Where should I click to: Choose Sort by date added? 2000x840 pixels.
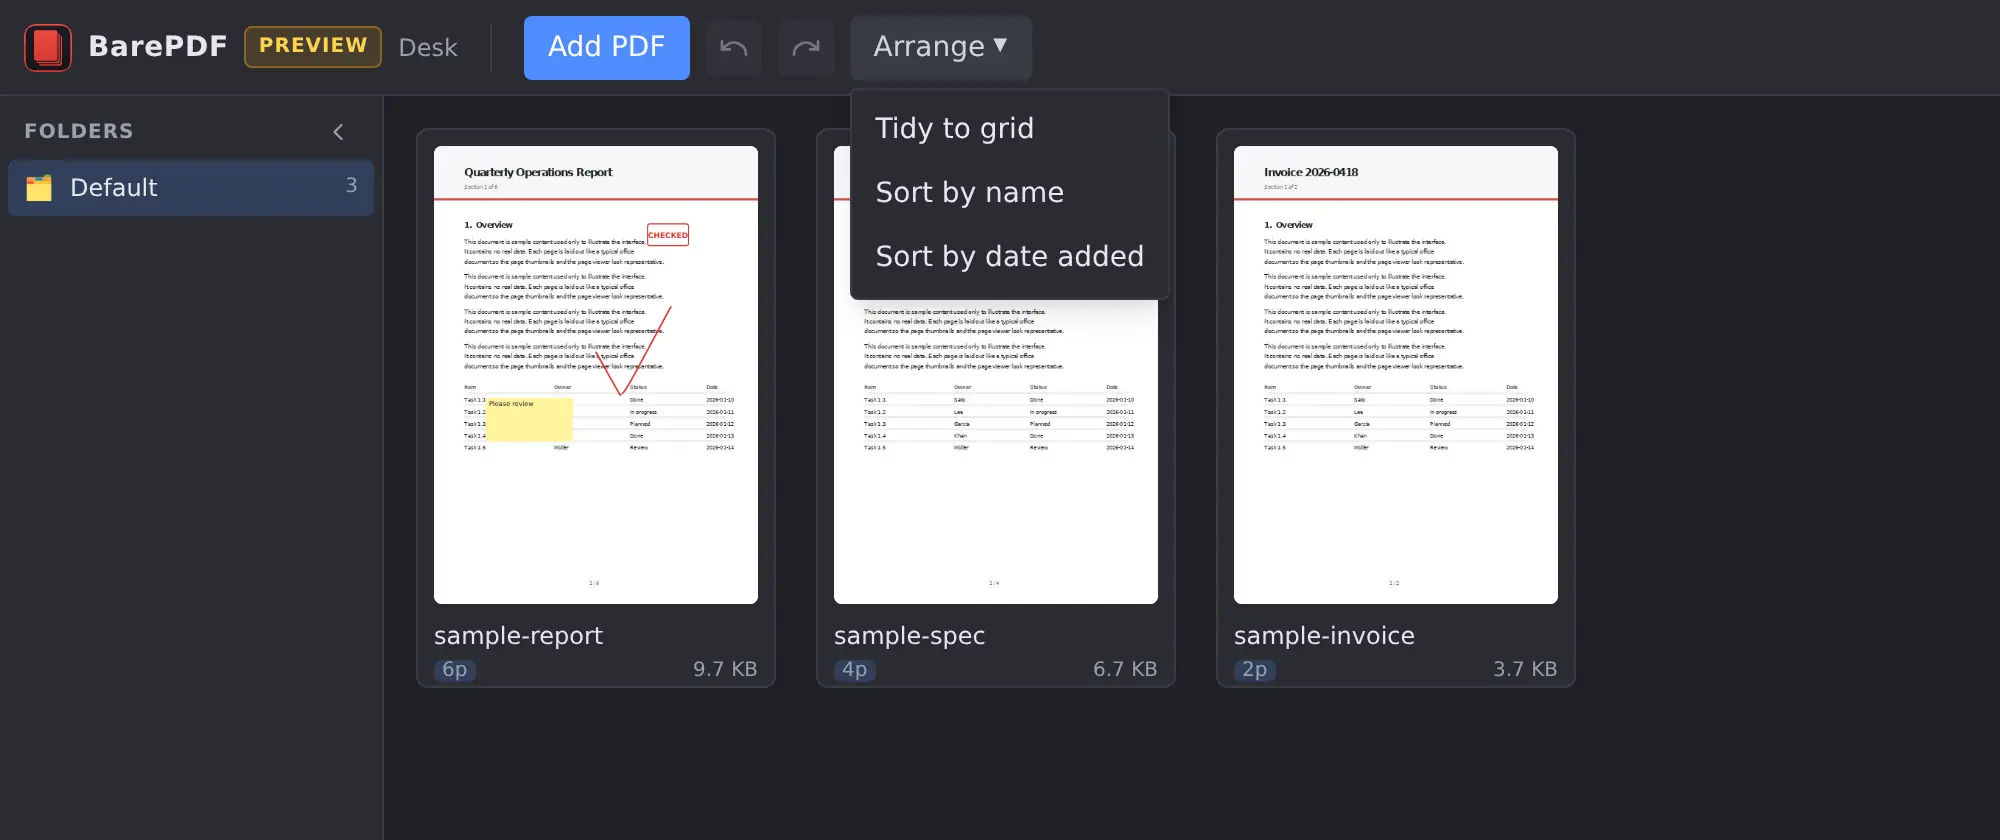1009,256
